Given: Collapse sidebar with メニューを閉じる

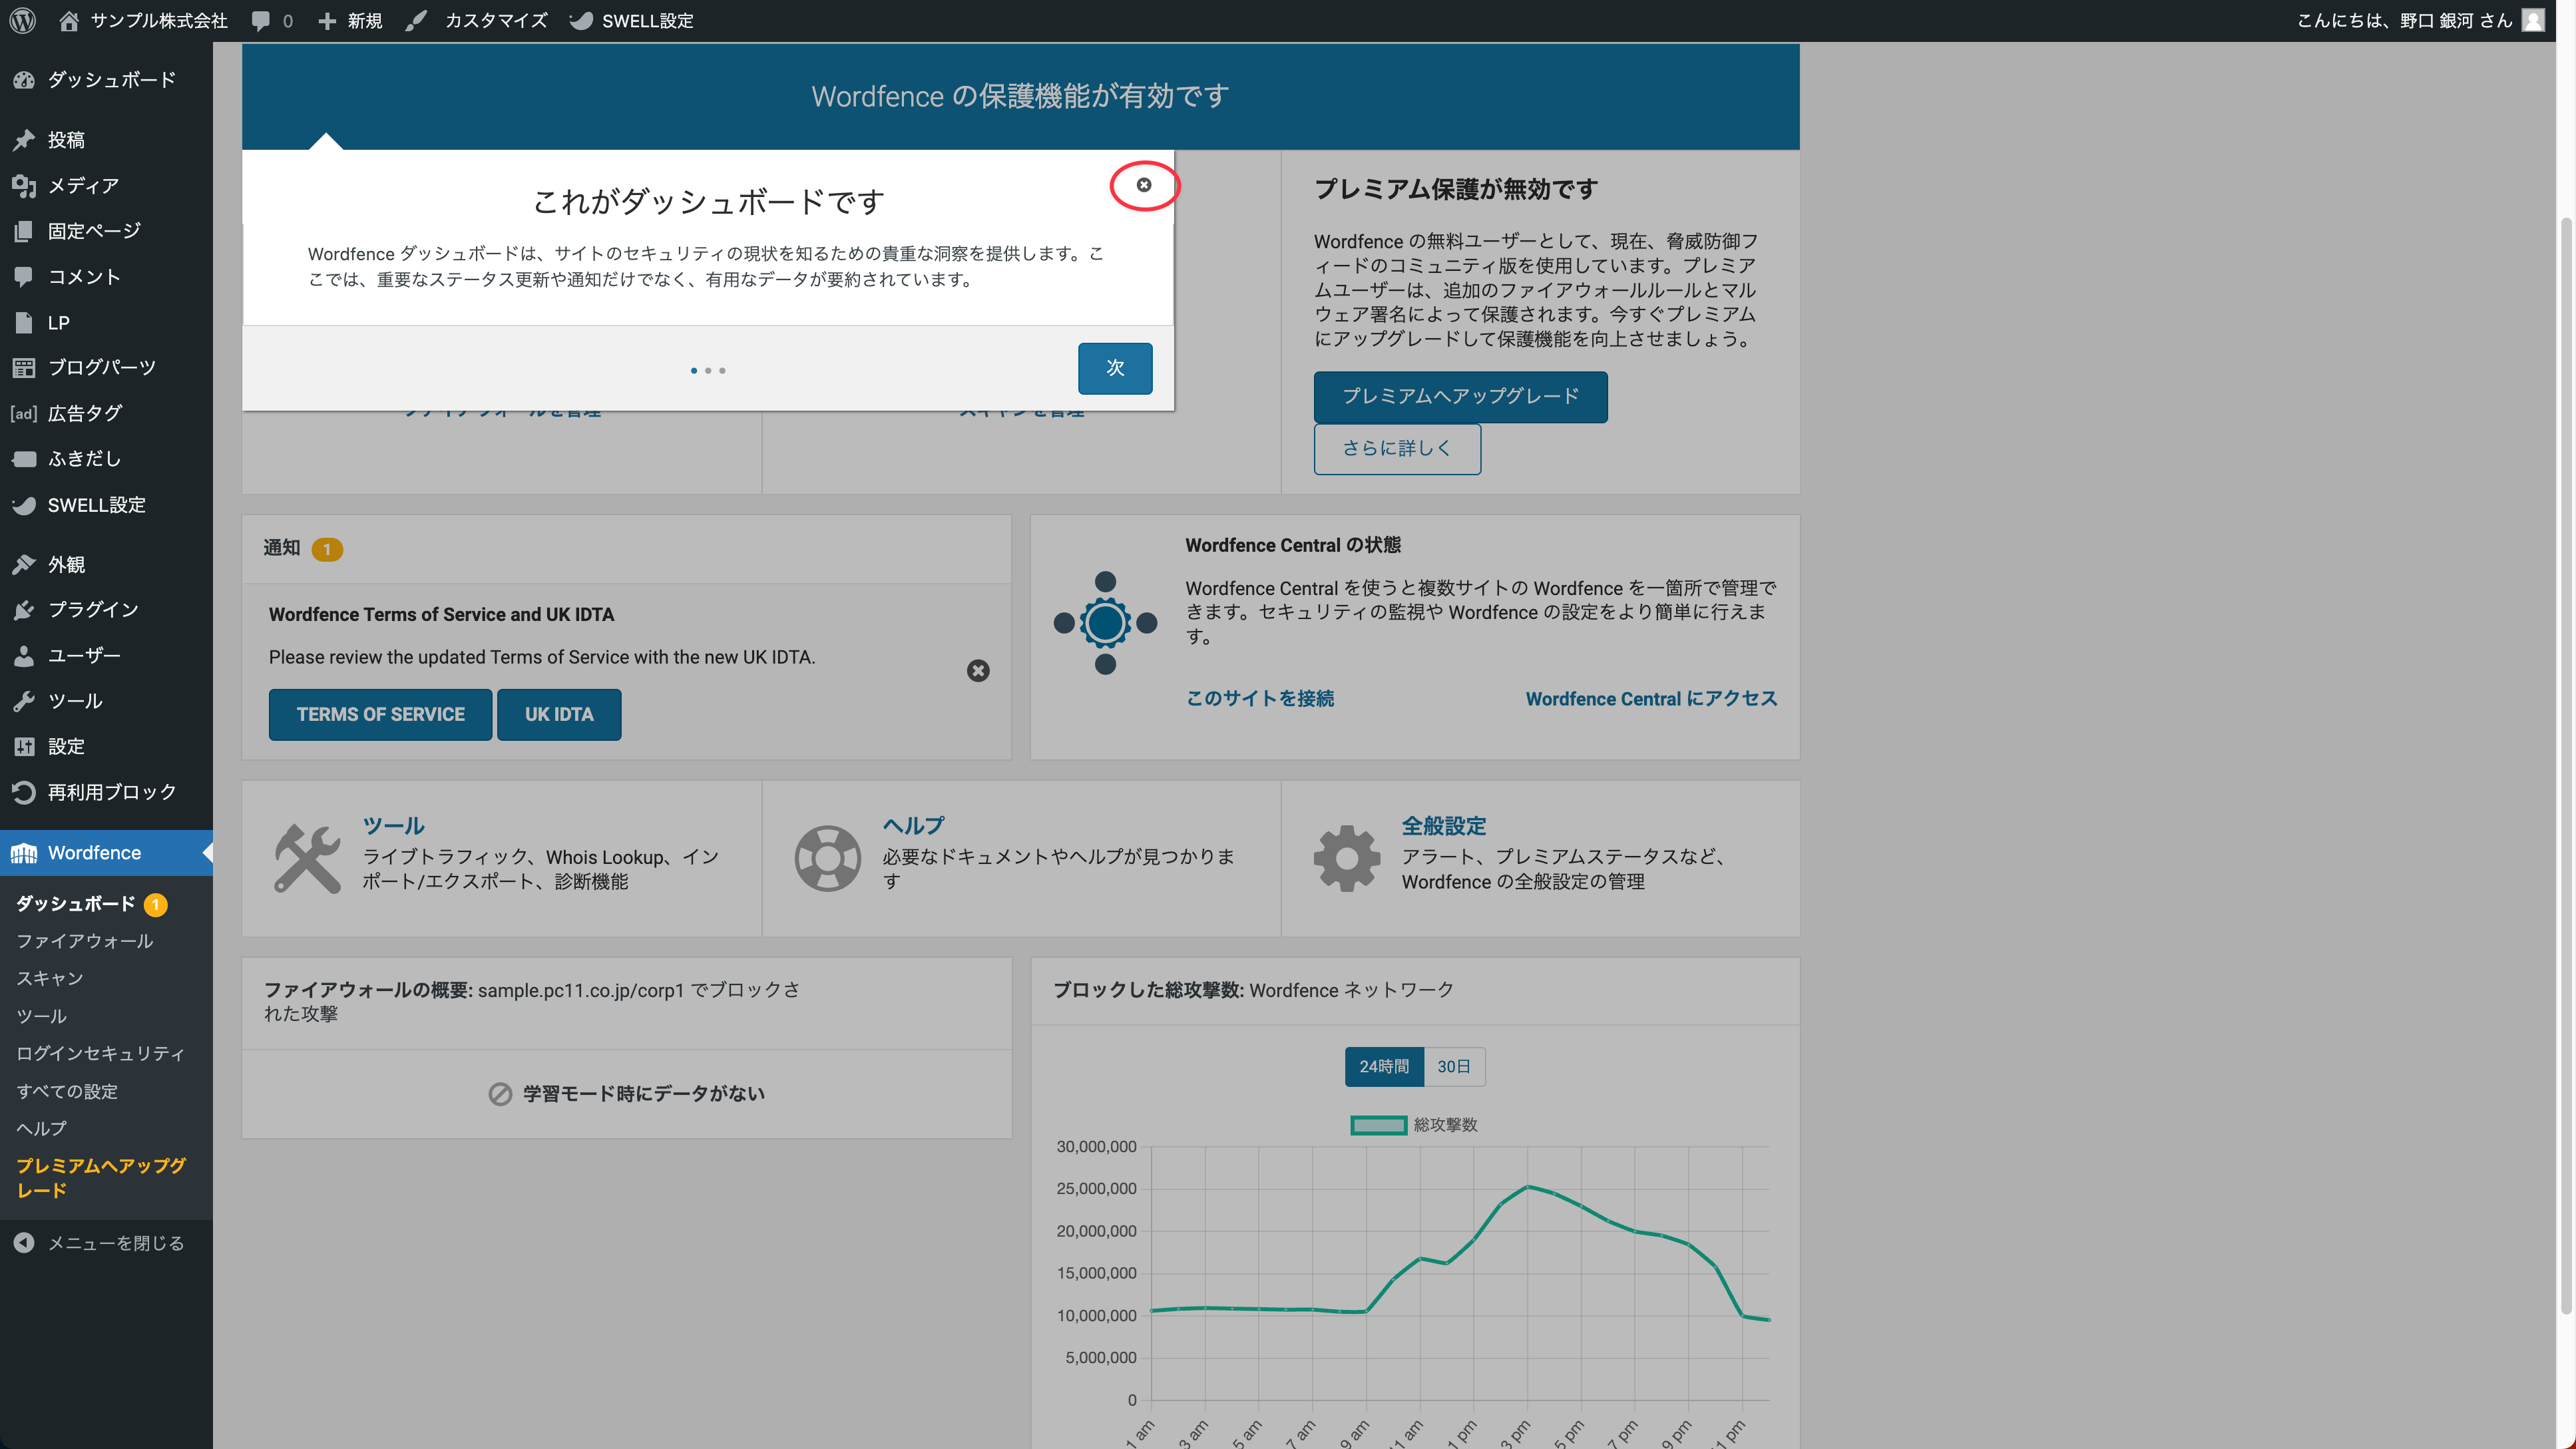Looking at the screenshot, I should pos(100,1243).
